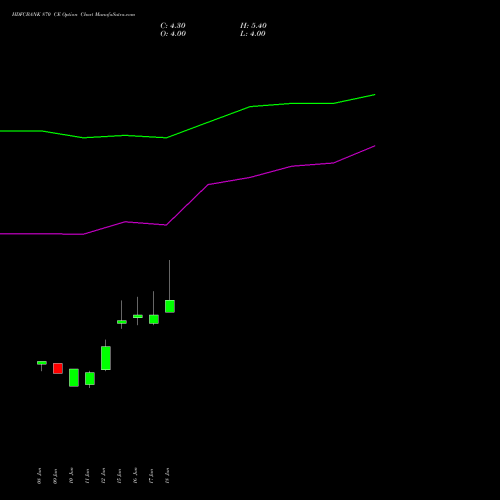Select the open value 'O: 4.00'
This screenshot has height=500, width=500.
pos(173,34)
